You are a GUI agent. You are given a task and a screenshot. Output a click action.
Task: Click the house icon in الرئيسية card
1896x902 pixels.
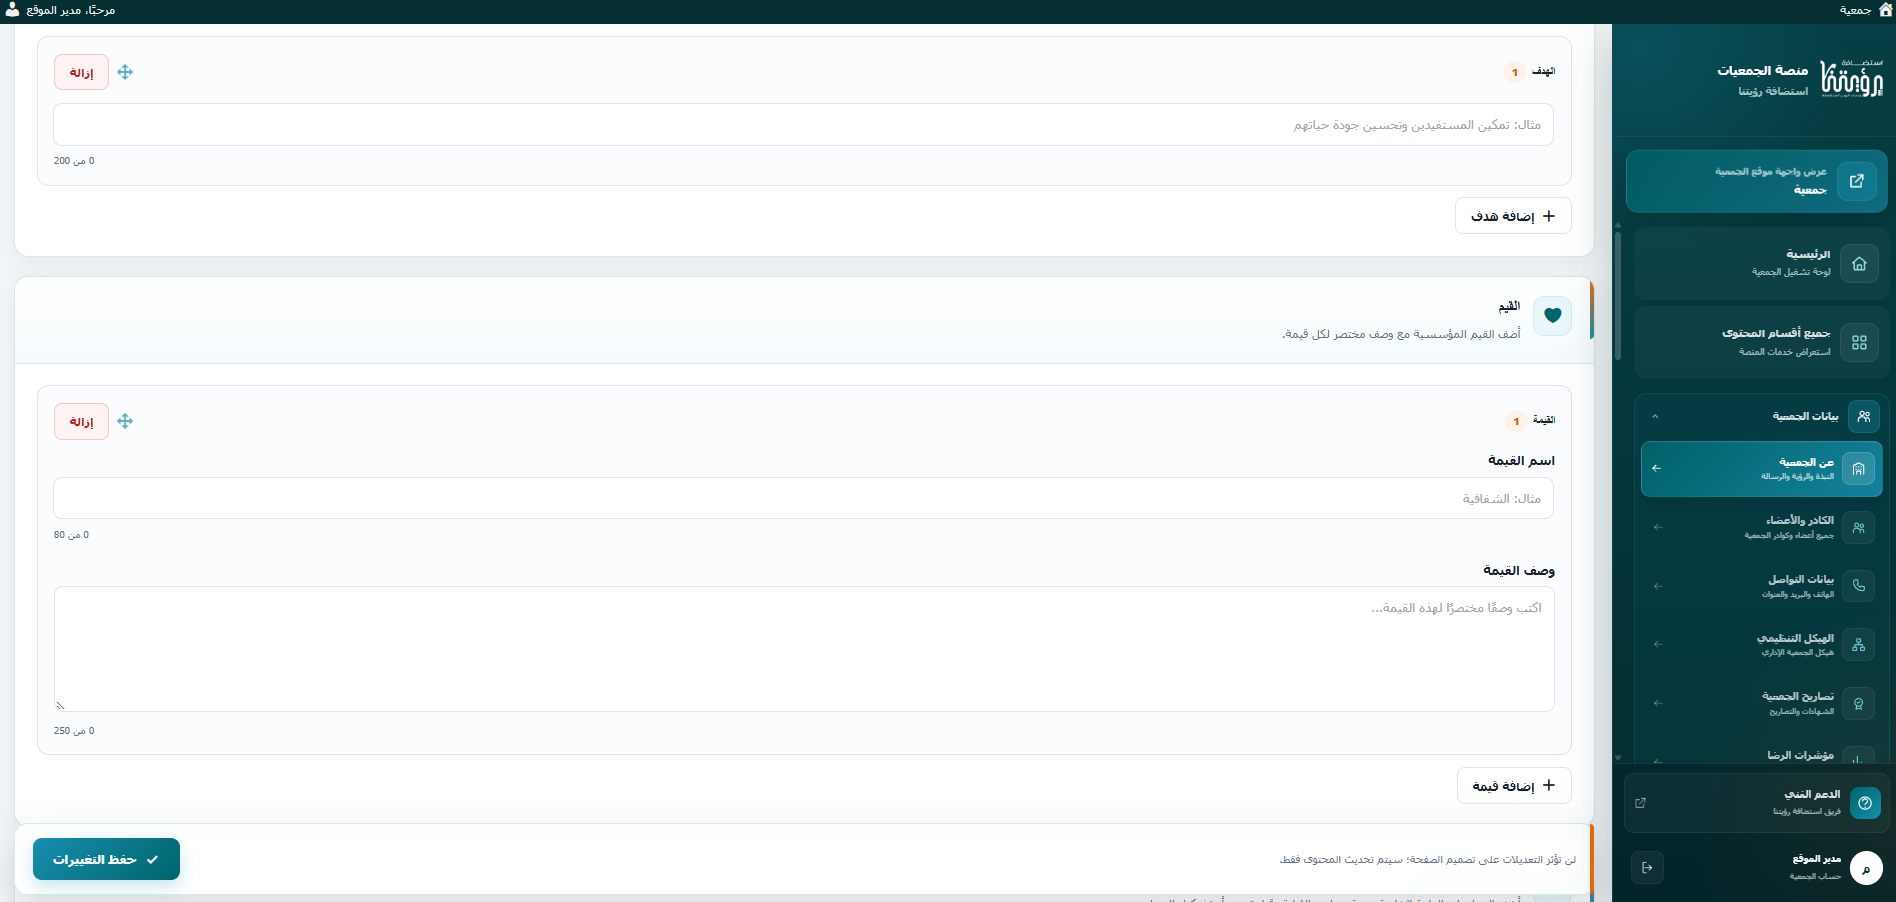point(1859,264)
